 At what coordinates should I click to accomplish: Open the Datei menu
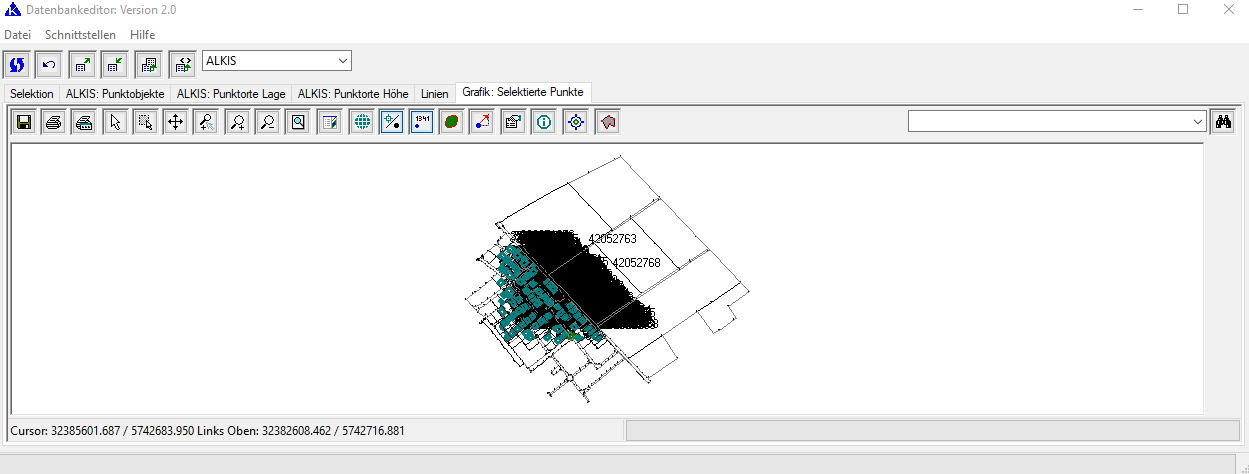[18, 35]
